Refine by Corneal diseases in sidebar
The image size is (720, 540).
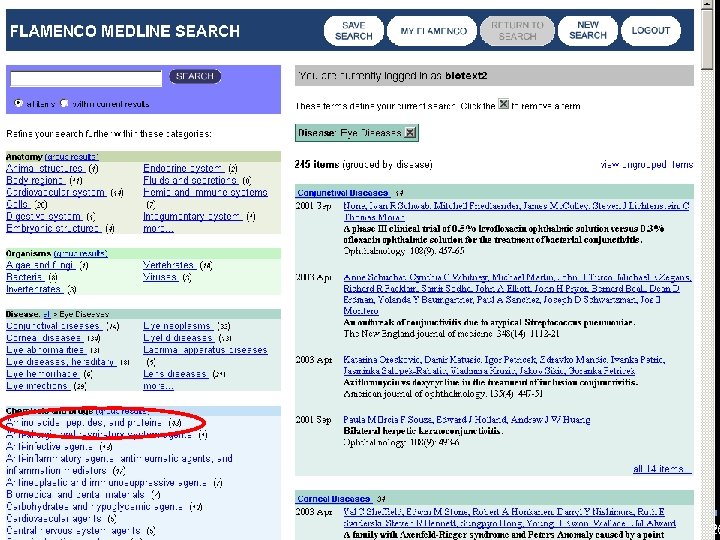pyautogui.click(x=45, y=338)
